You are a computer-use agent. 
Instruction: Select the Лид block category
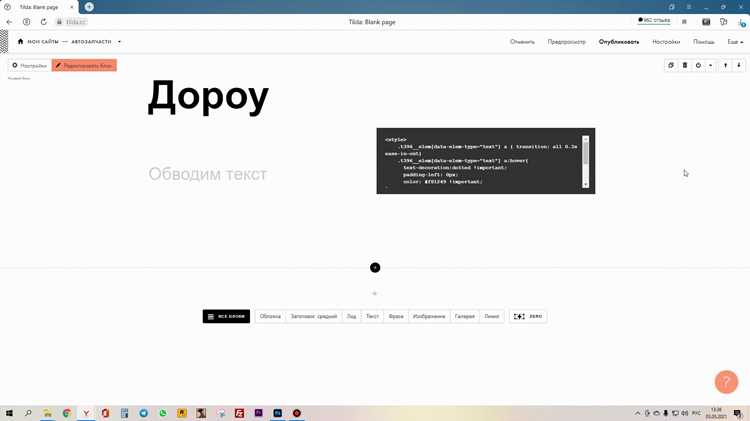[352, 316]
